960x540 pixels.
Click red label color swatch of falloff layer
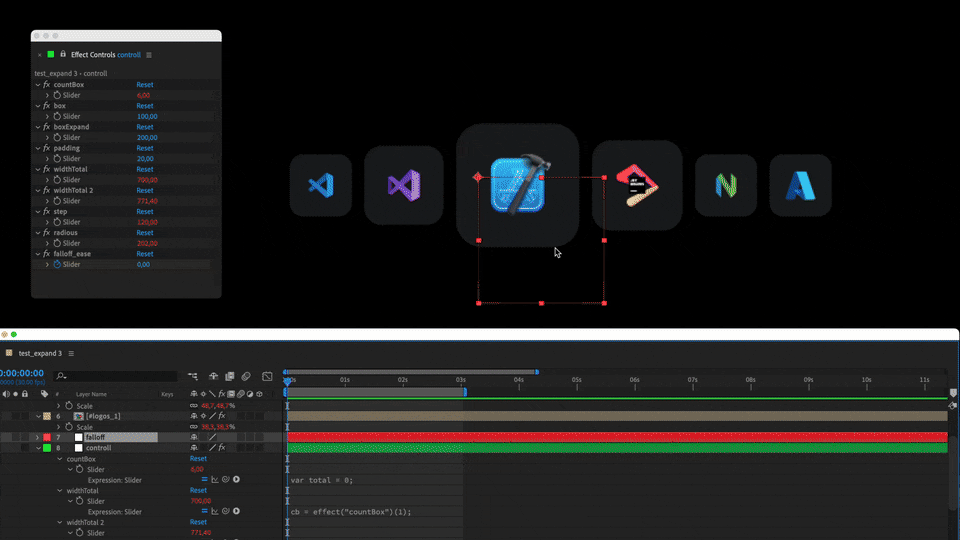click(x=47, y=437)
